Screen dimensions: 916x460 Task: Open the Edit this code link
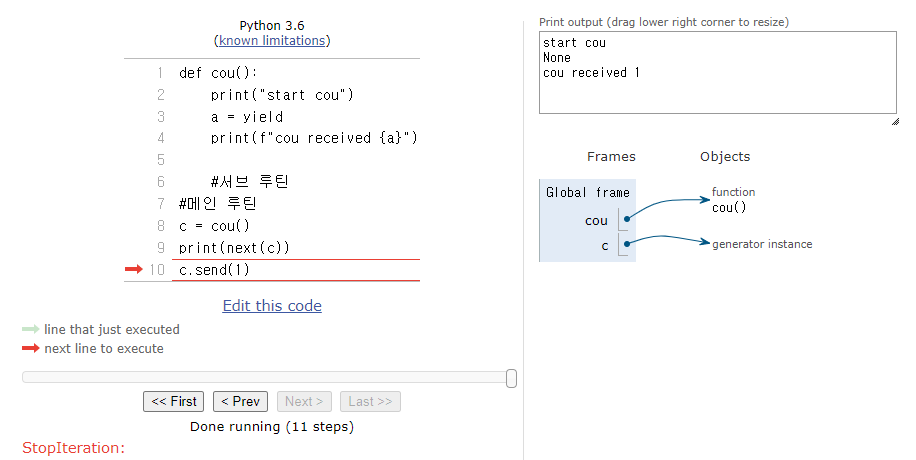click(x=272, y=306)
